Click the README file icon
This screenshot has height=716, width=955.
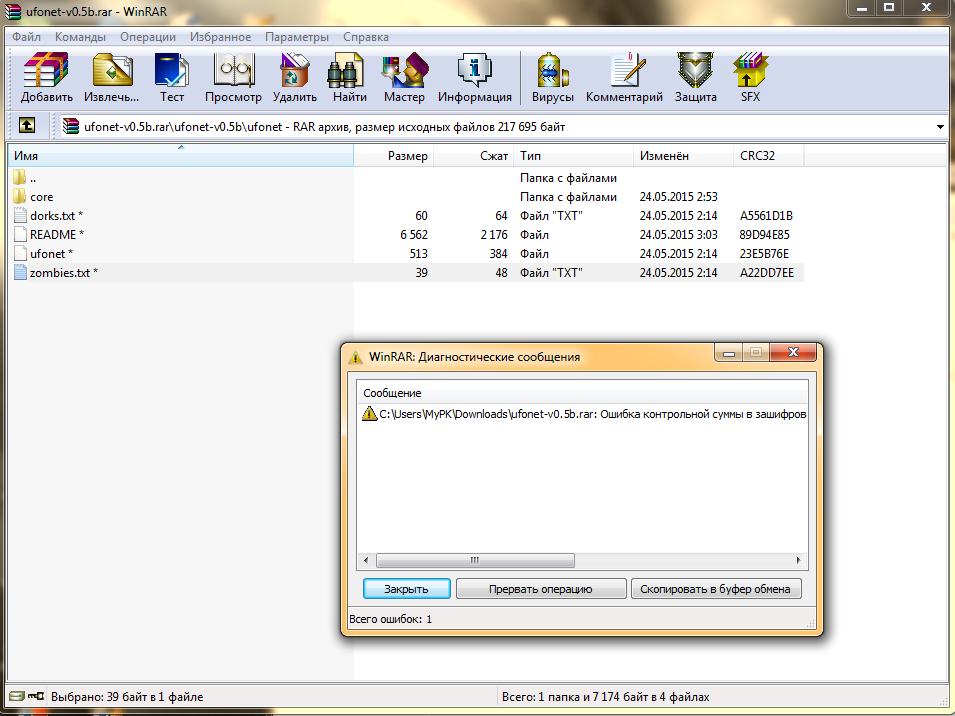(20, 234)
